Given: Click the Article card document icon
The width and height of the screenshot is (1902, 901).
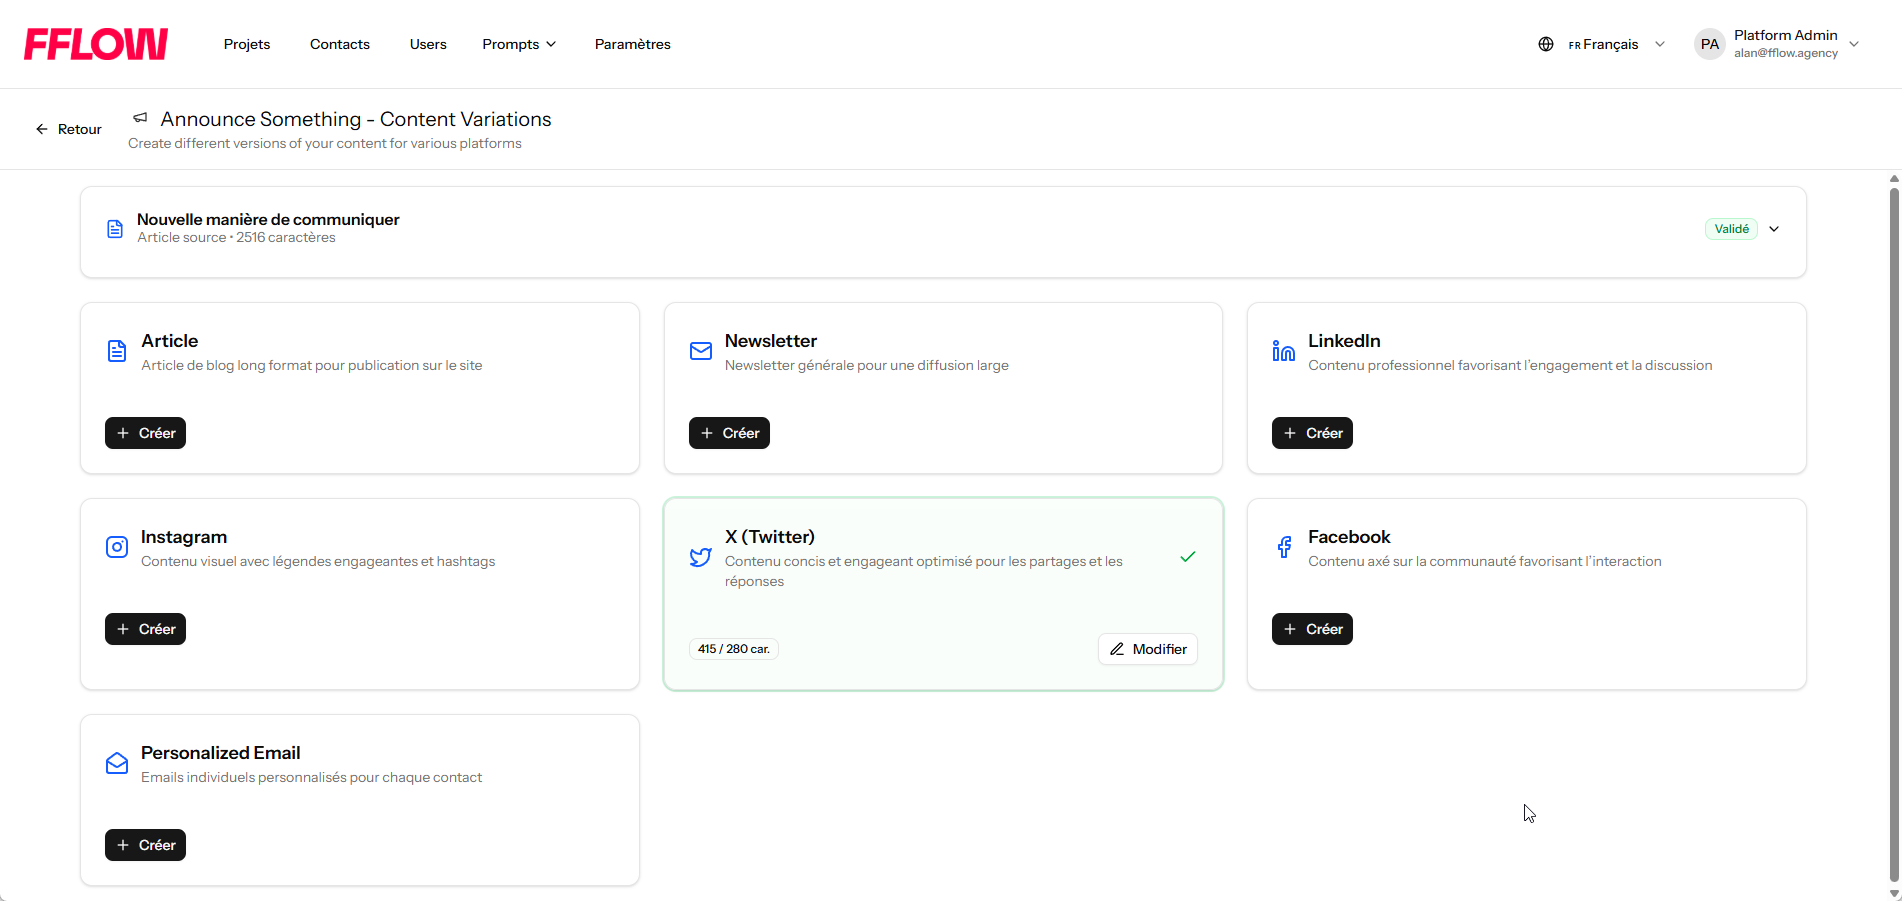Looking at the screenshot, I should click(117, 351).
